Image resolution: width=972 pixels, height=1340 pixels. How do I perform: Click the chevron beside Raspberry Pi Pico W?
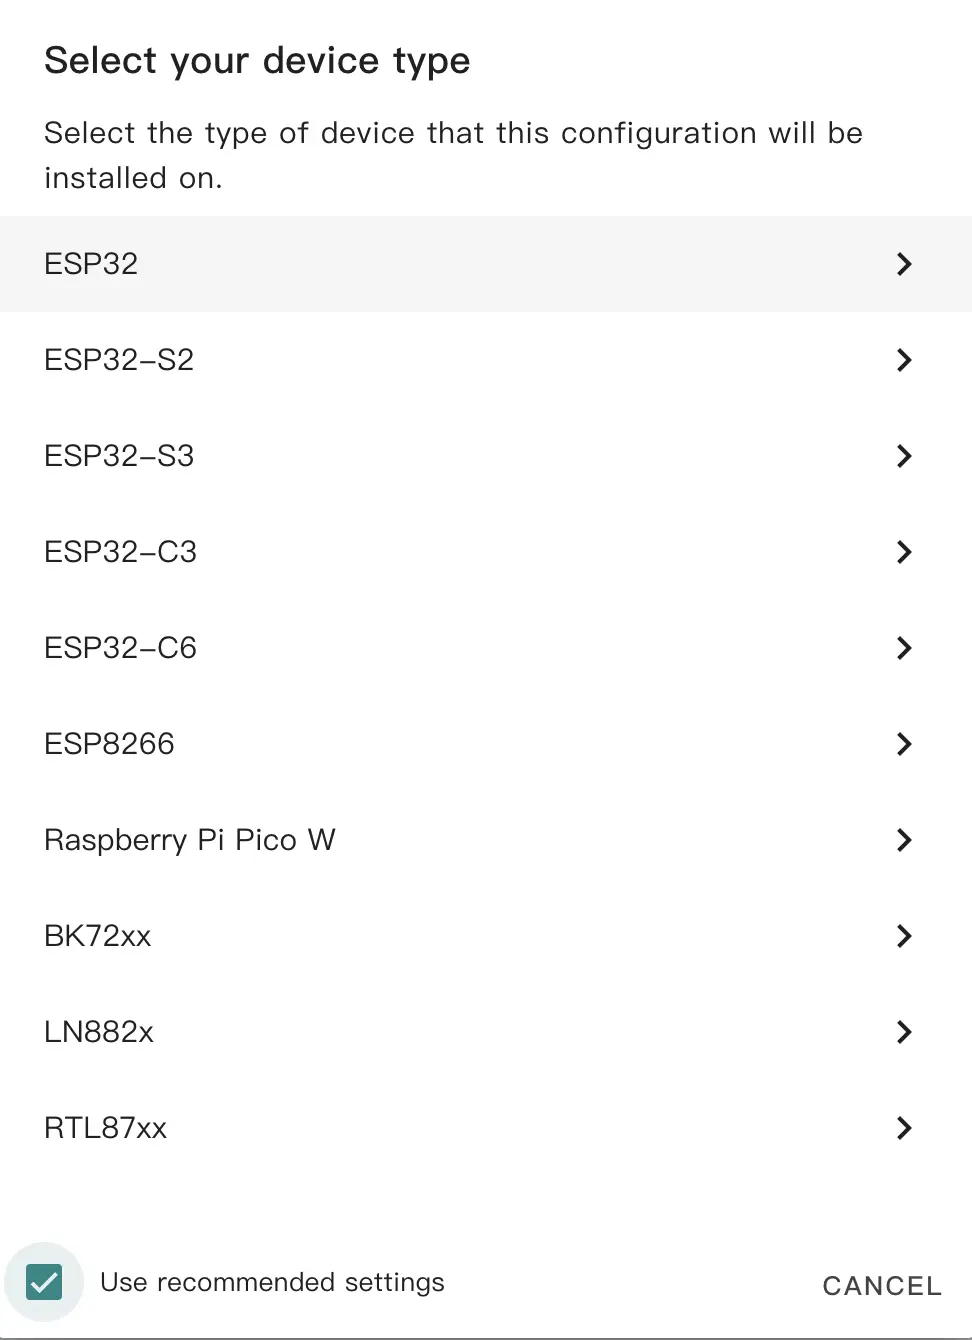904,840
